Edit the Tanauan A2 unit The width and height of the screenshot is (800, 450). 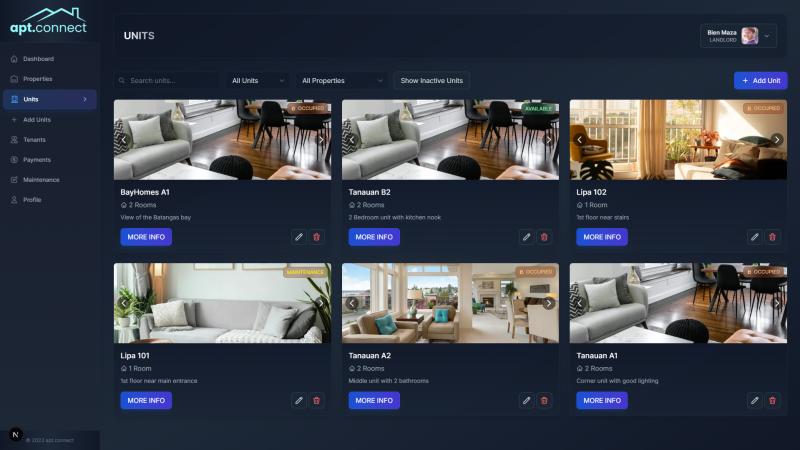point(527,401)
